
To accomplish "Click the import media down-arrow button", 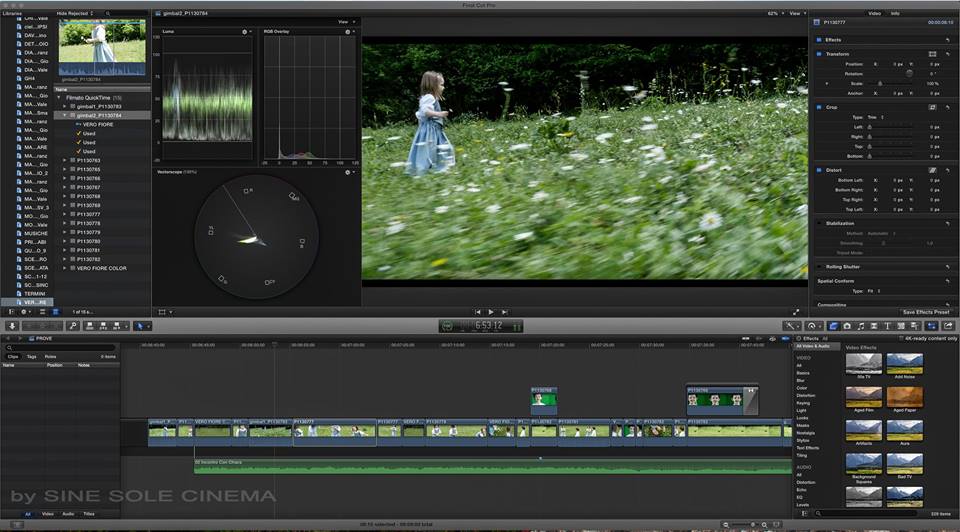I will click(12, 326).
